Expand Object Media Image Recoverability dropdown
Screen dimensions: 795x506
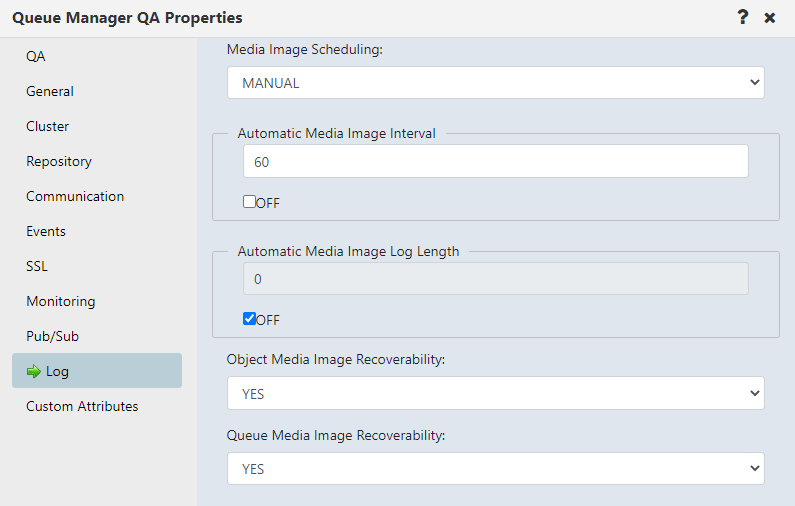[x=495, y=393]
